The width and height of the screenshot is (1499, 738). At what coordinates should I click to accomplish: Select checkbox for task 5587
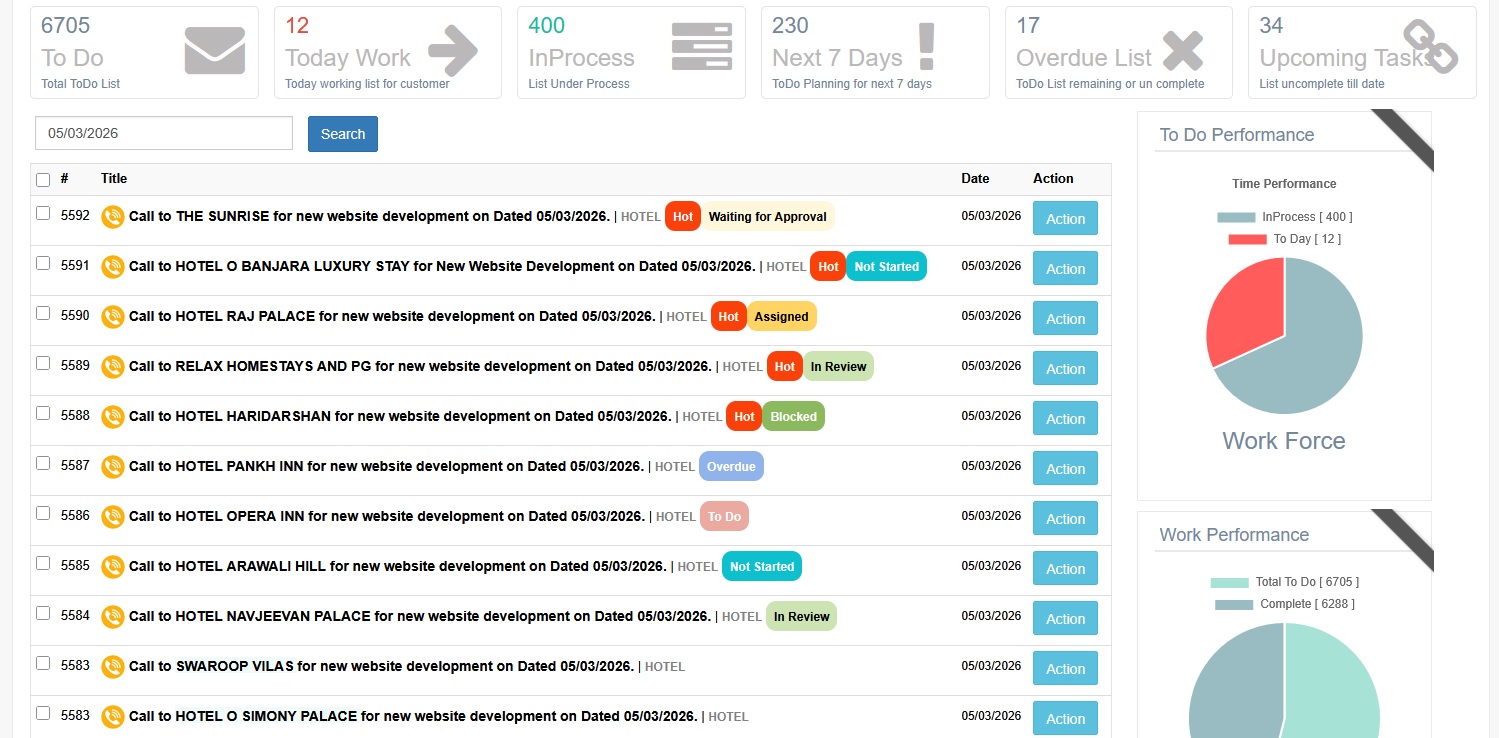[43, 463]
